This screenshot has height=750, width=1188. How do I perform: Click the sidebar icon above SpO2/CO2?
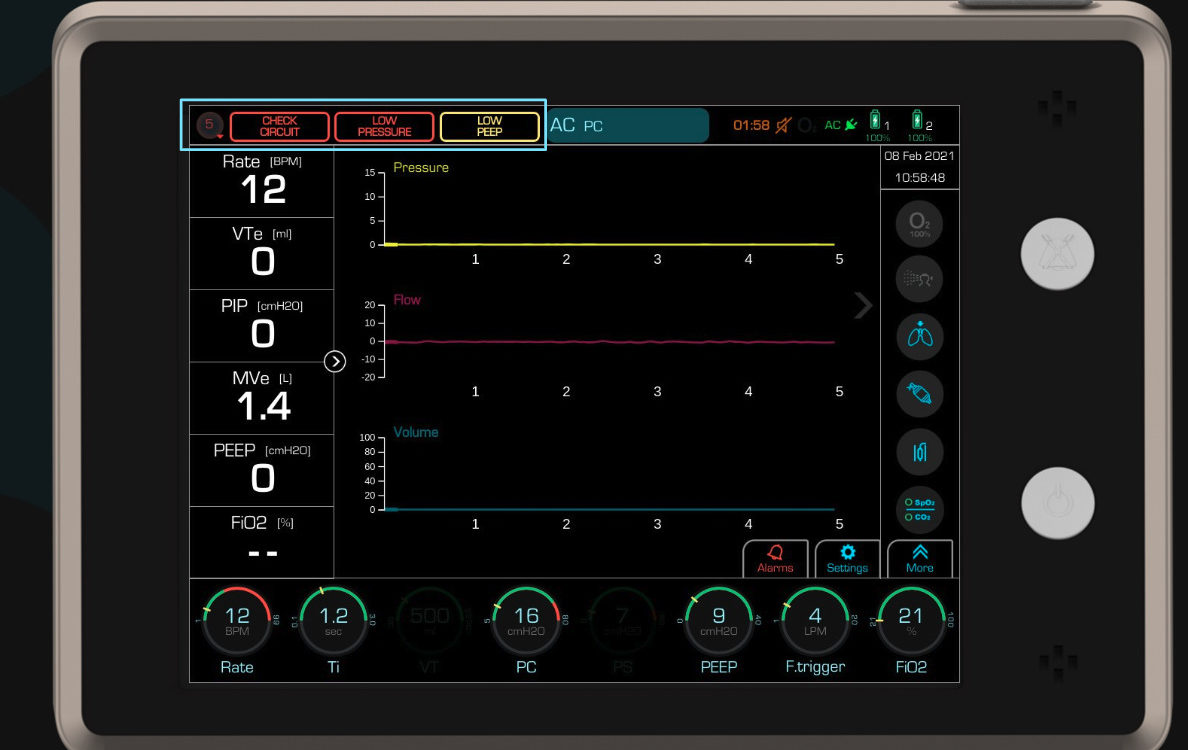[919, 452]
